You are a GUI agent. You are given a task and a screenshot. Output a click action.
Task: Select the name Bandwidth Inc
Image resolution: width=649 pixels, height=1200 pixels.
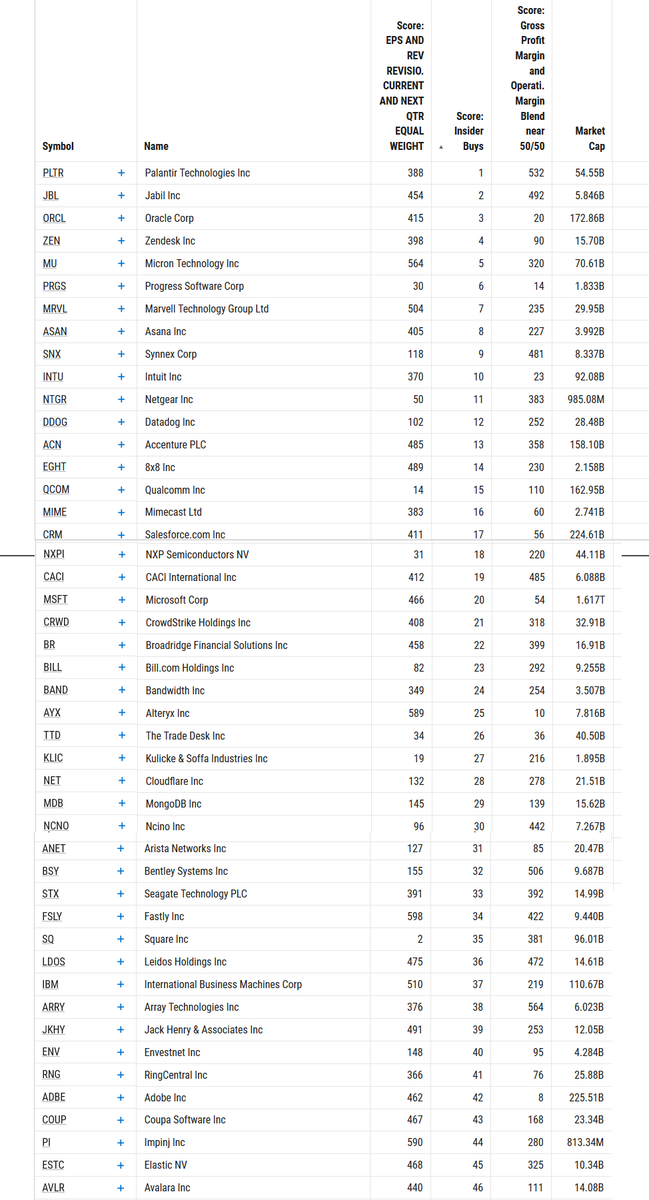click(x=174, y=691)
